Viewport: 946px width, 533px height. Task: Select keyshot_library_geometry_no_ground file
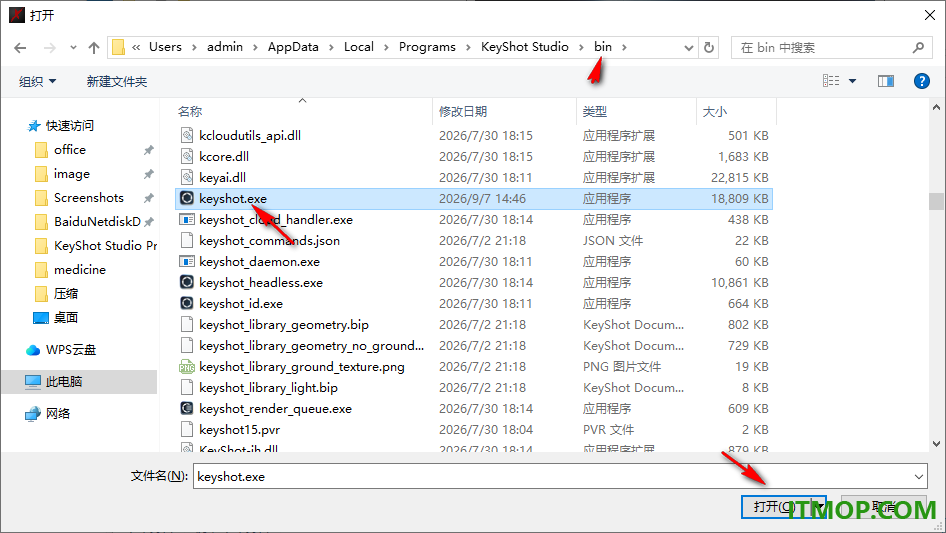[x=311, y=346]
